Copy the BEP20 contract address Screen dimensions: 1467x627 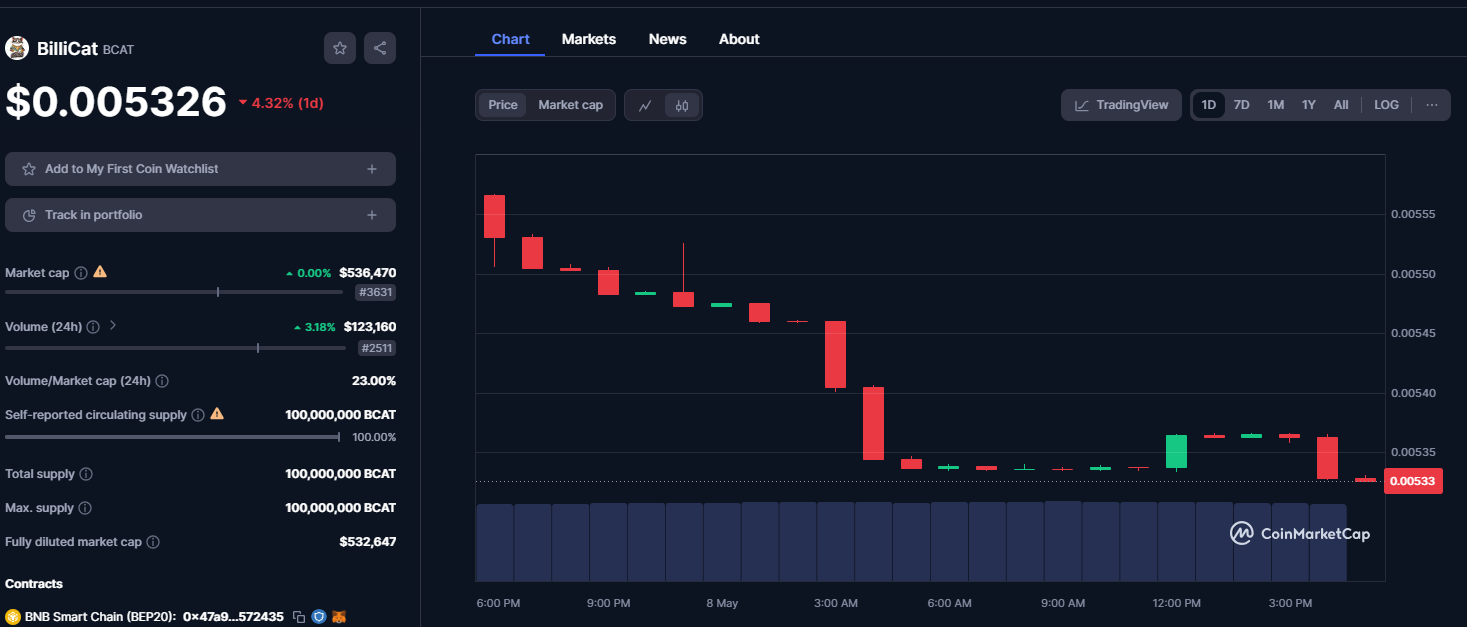click(x=299, y=617)
